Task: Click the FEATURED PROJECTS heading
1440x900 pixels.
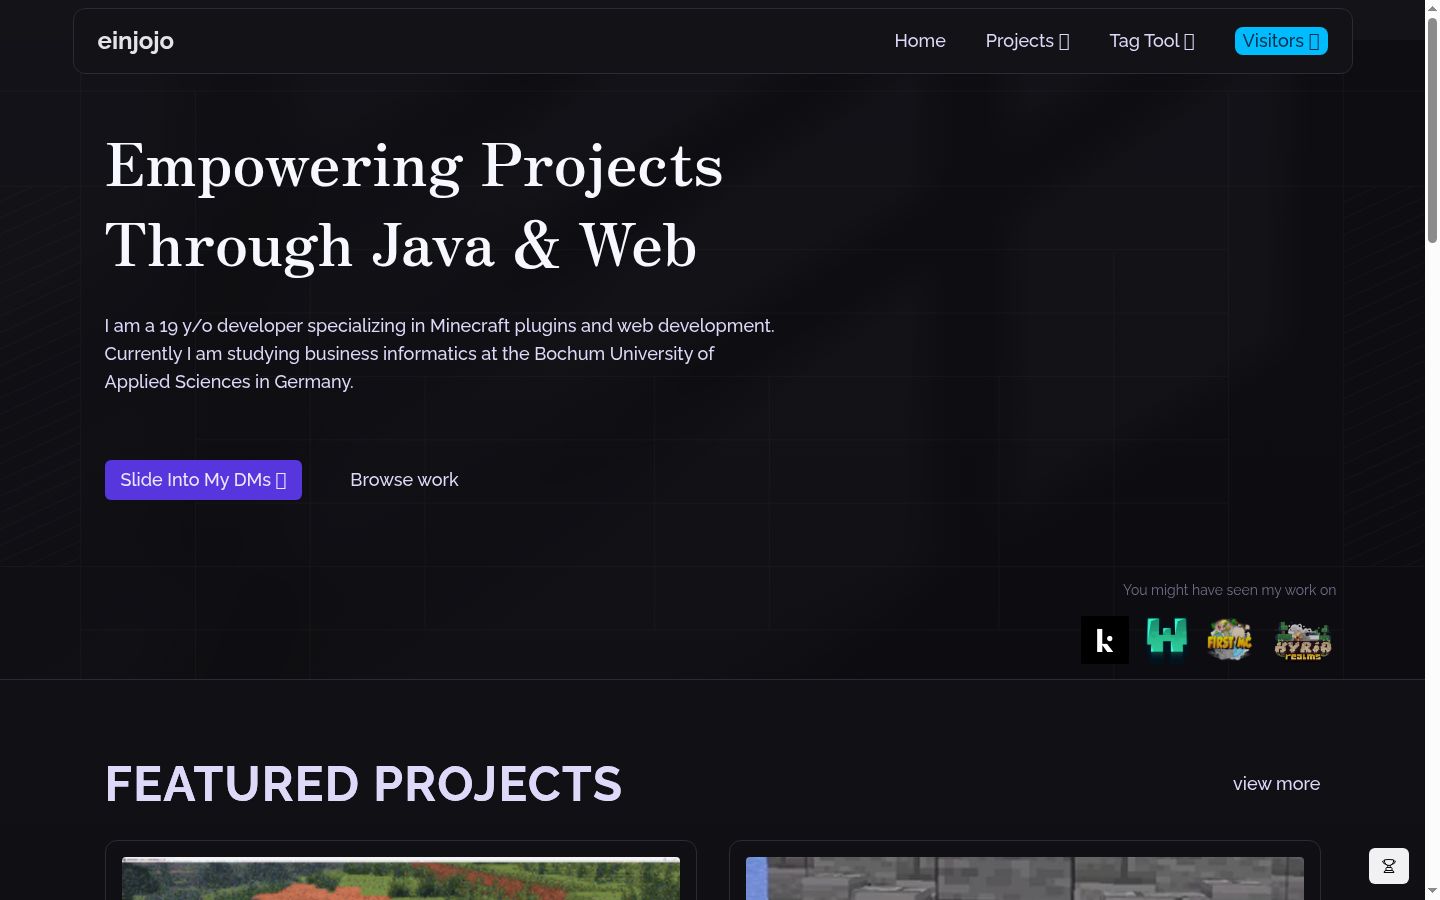Action: point(363,784)
